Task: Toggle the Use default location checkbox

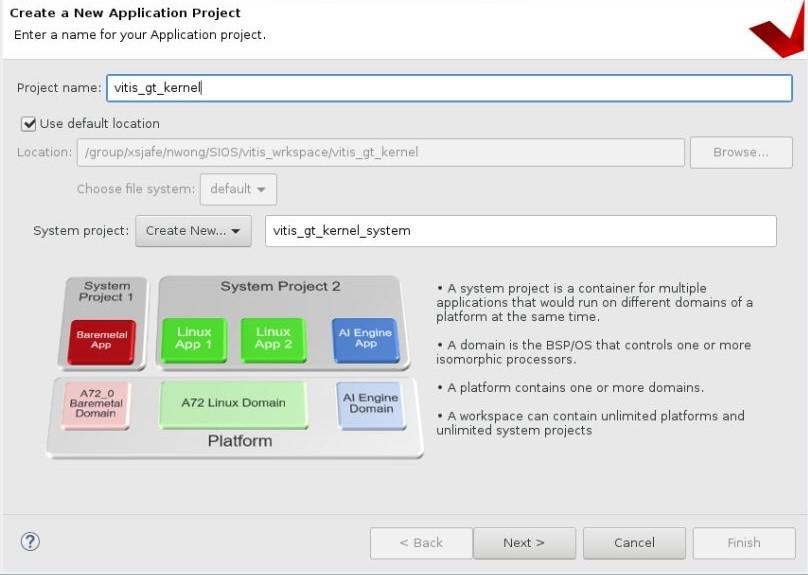Action: coord(28,124)
